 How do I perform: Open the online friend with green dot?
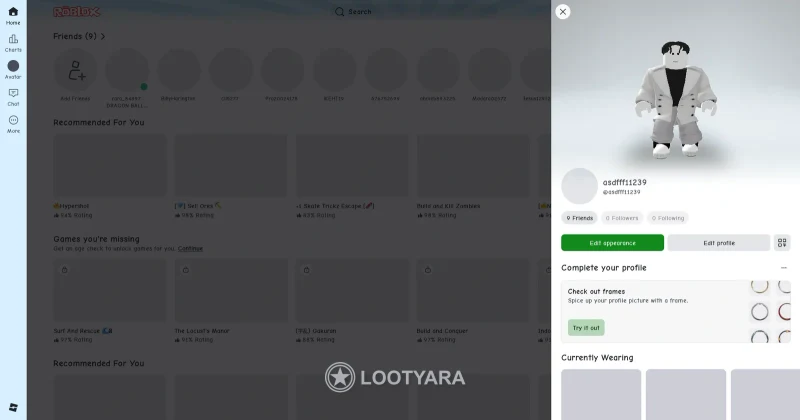coord(127,70)
